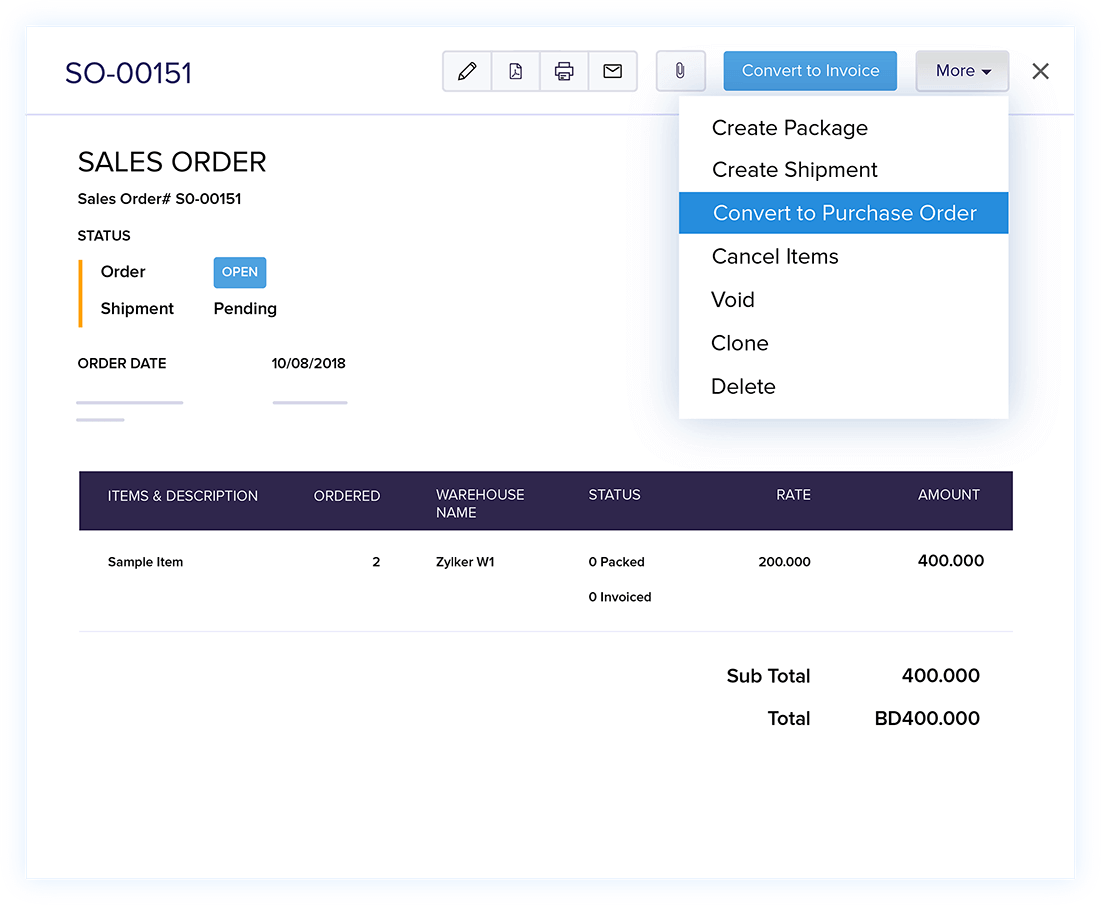This screenshot has width=1101, height=905.
Task: Pick Clone in the dropdown list
Action: pos(740,343)
